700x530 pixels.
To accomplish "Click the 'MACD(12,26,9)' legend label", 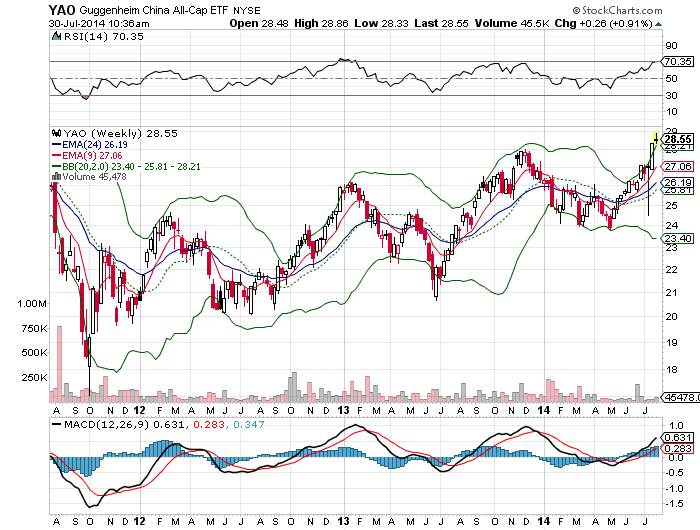I will click(x=106, y=424).
